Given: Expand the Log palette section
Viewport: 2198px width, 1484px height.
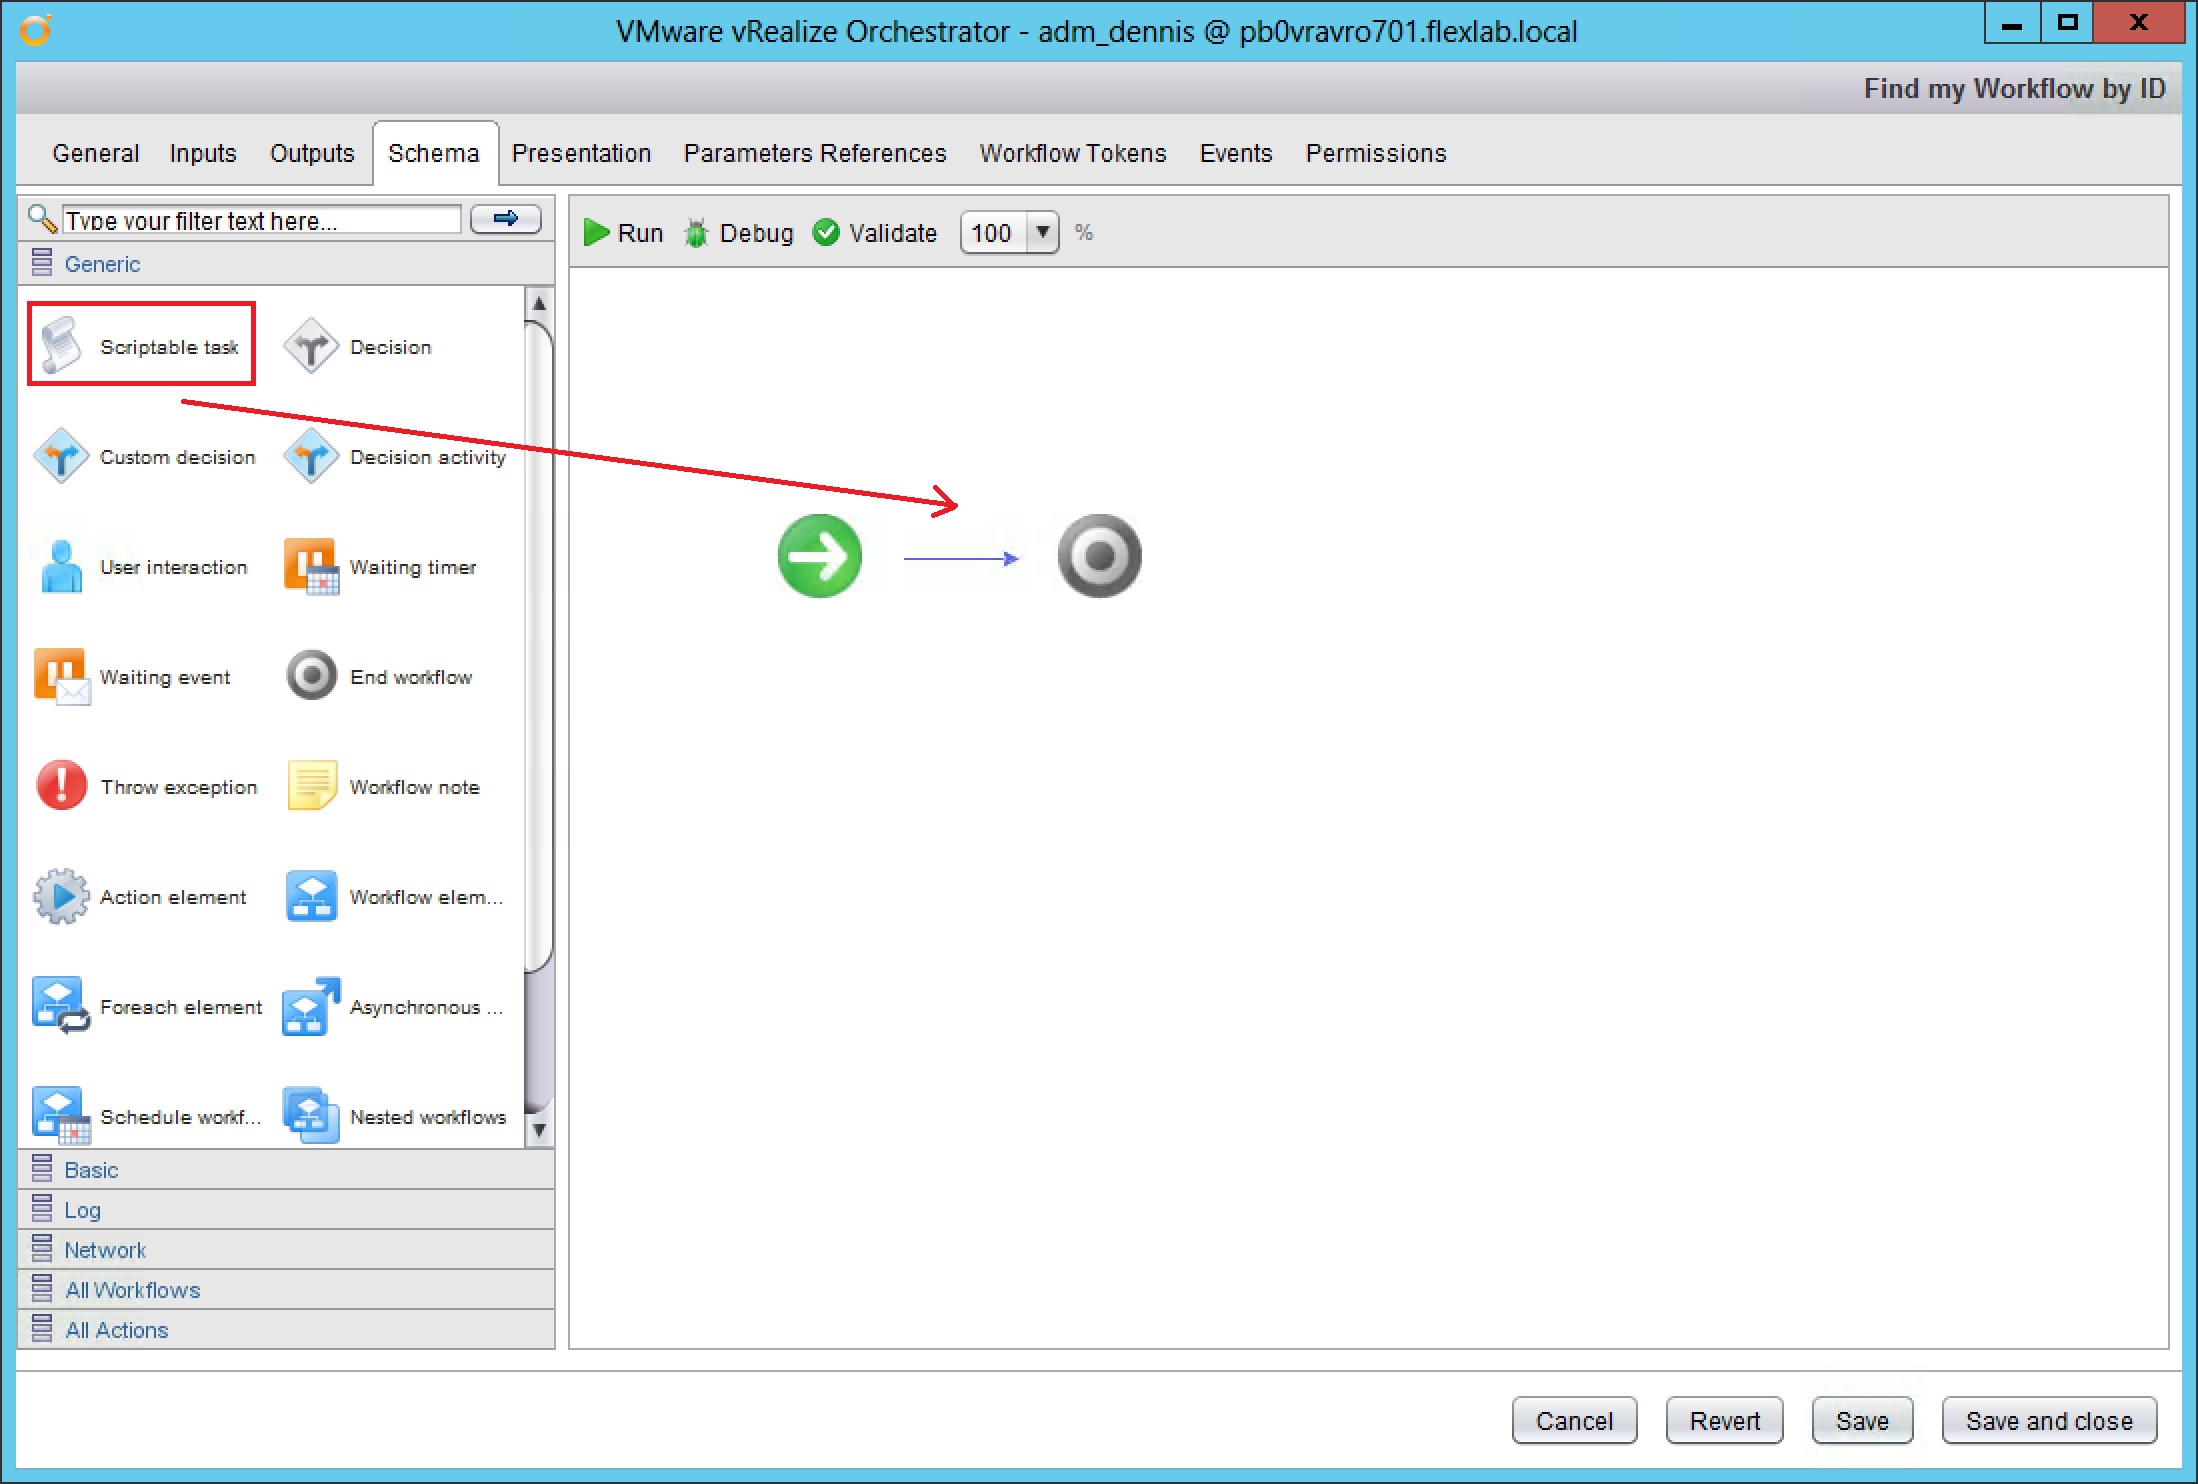Looking at the screenshot, I should tap(286, 1209).
